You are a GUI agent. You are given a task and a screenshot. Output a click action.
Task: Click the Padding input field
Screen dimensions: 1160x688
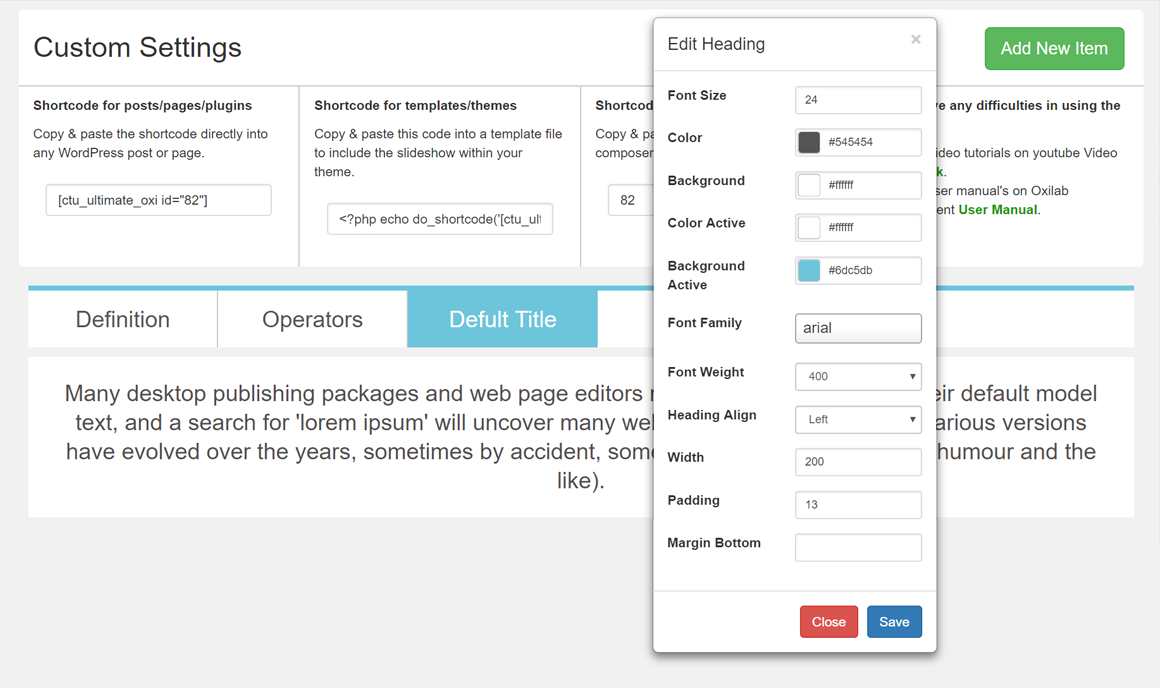tap(858, 505)
